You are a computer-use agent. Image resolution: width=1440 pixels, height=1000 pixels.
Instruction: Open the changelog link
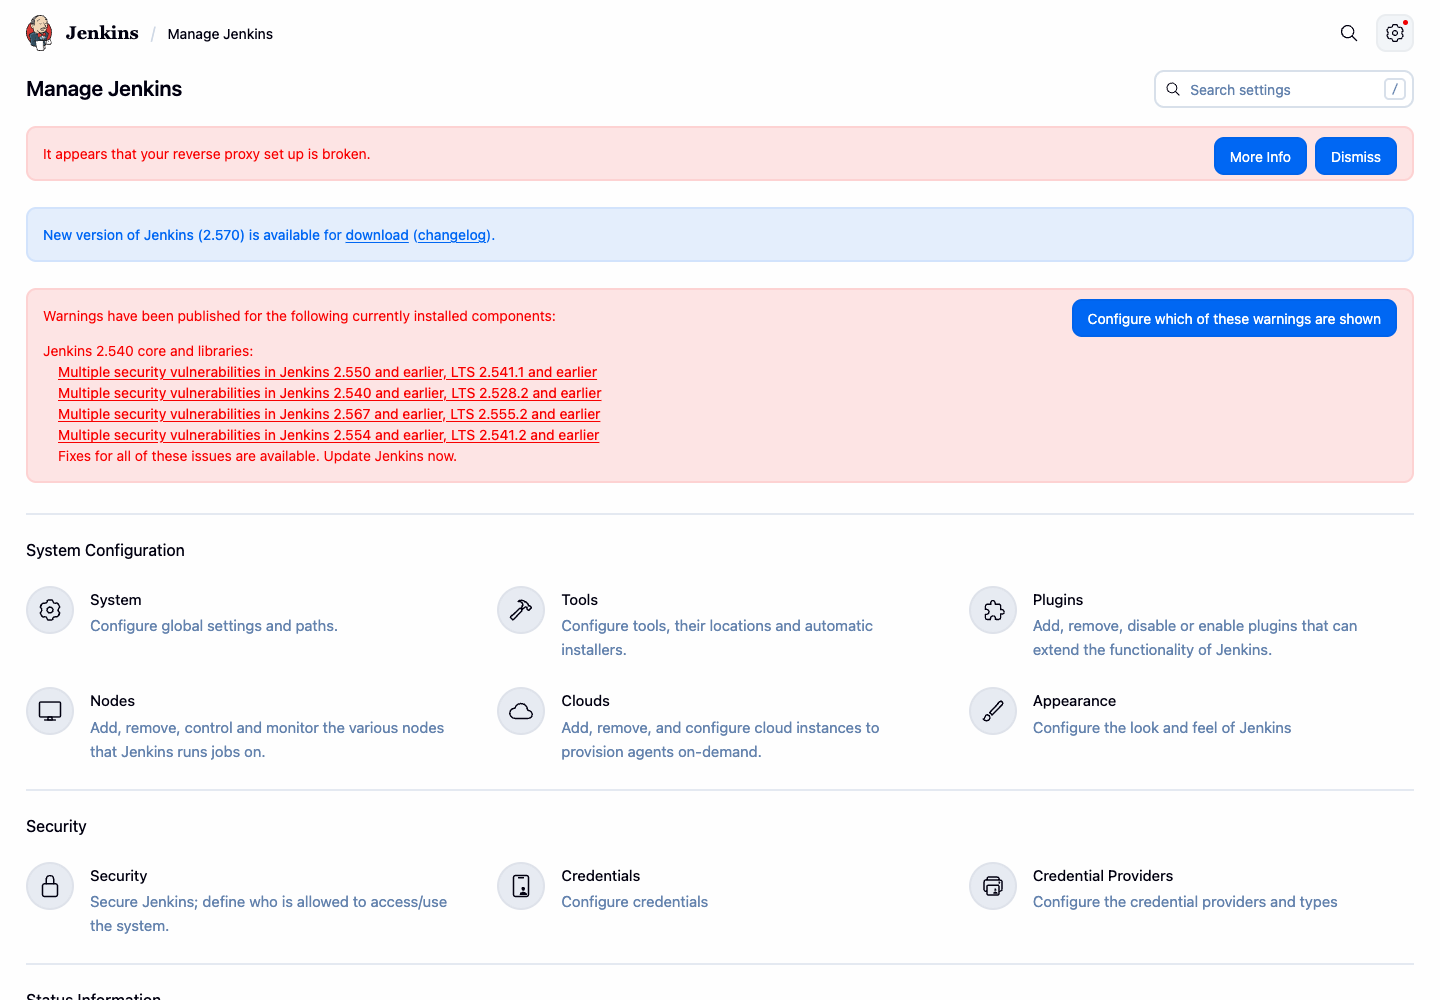pyautogui.click(x=453, y=235)
